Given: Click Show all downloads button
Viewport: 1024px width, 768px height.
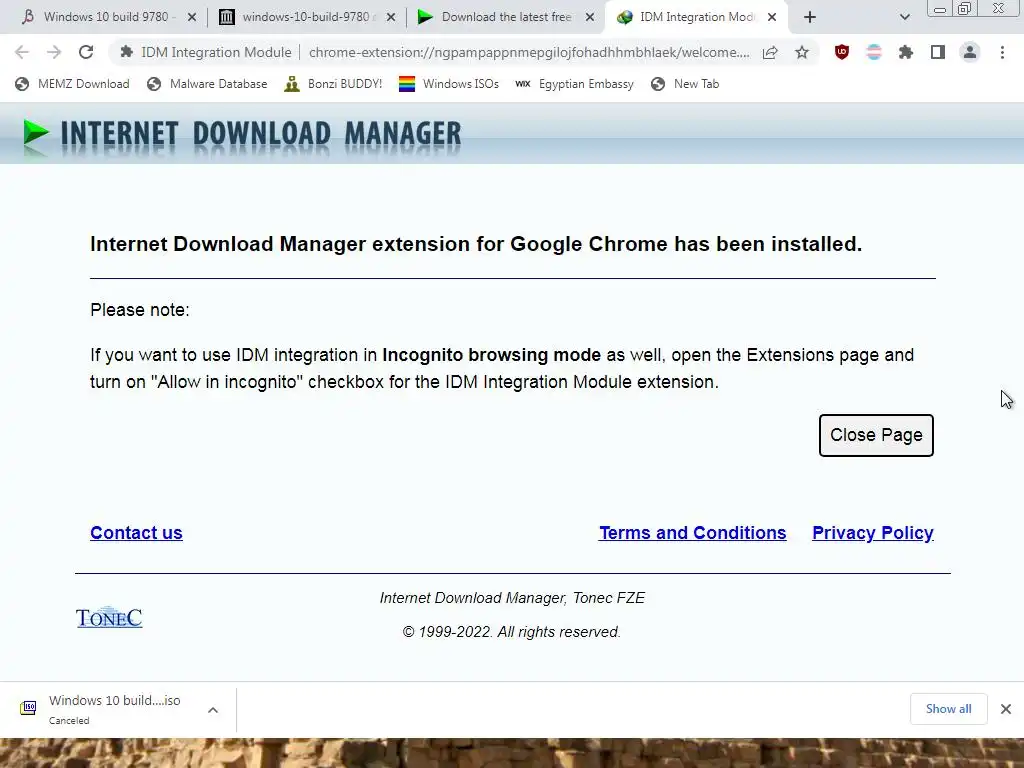Looking at the screenshot, I should coord(948,709).
